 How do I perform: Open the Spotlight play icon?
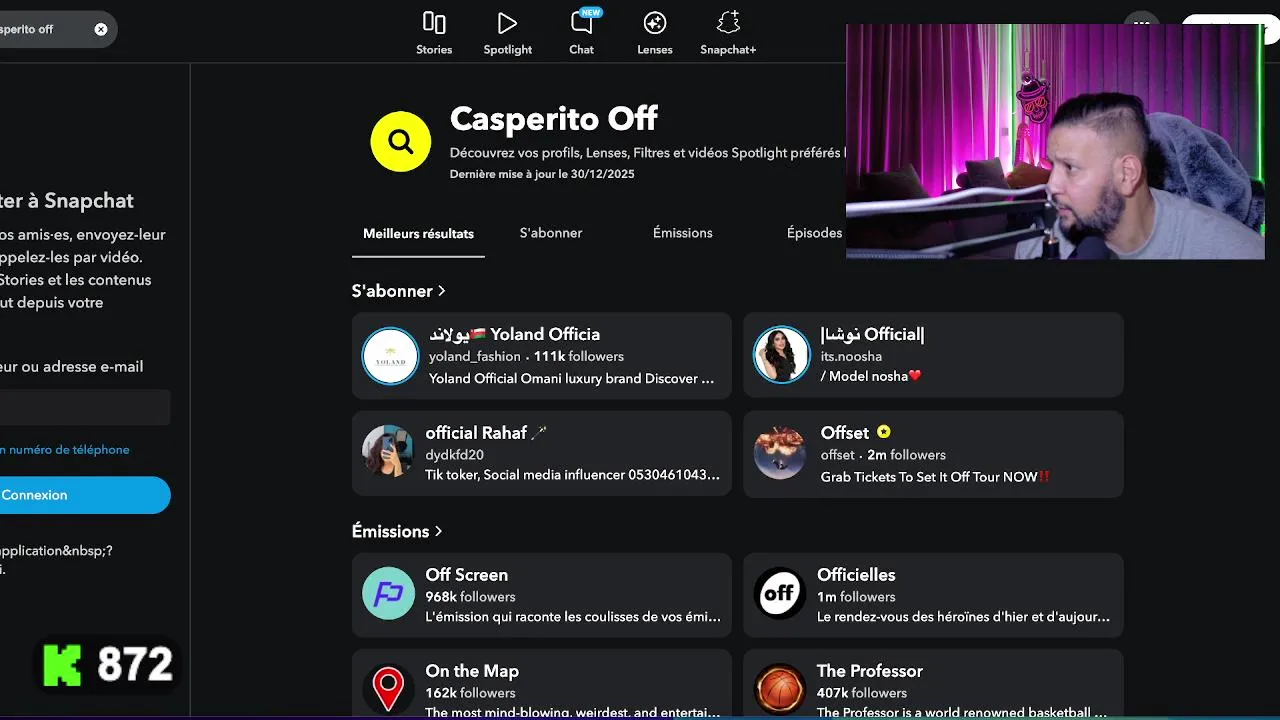(x=507, y=23)
